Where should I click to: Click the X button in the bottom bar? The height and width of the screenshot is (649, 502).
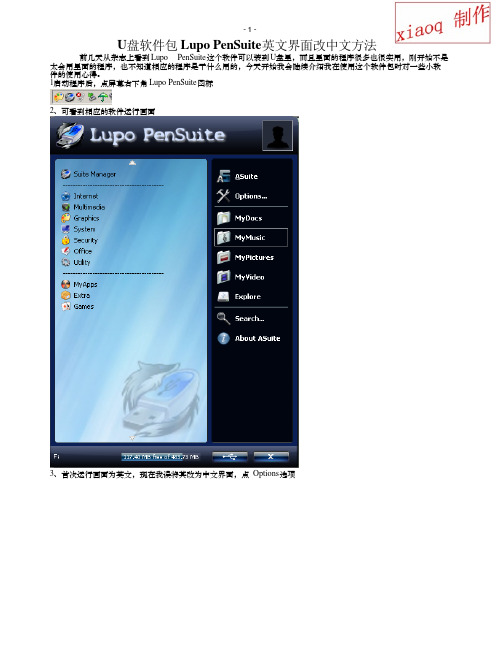pyautogui.click(x=271, y=456)
